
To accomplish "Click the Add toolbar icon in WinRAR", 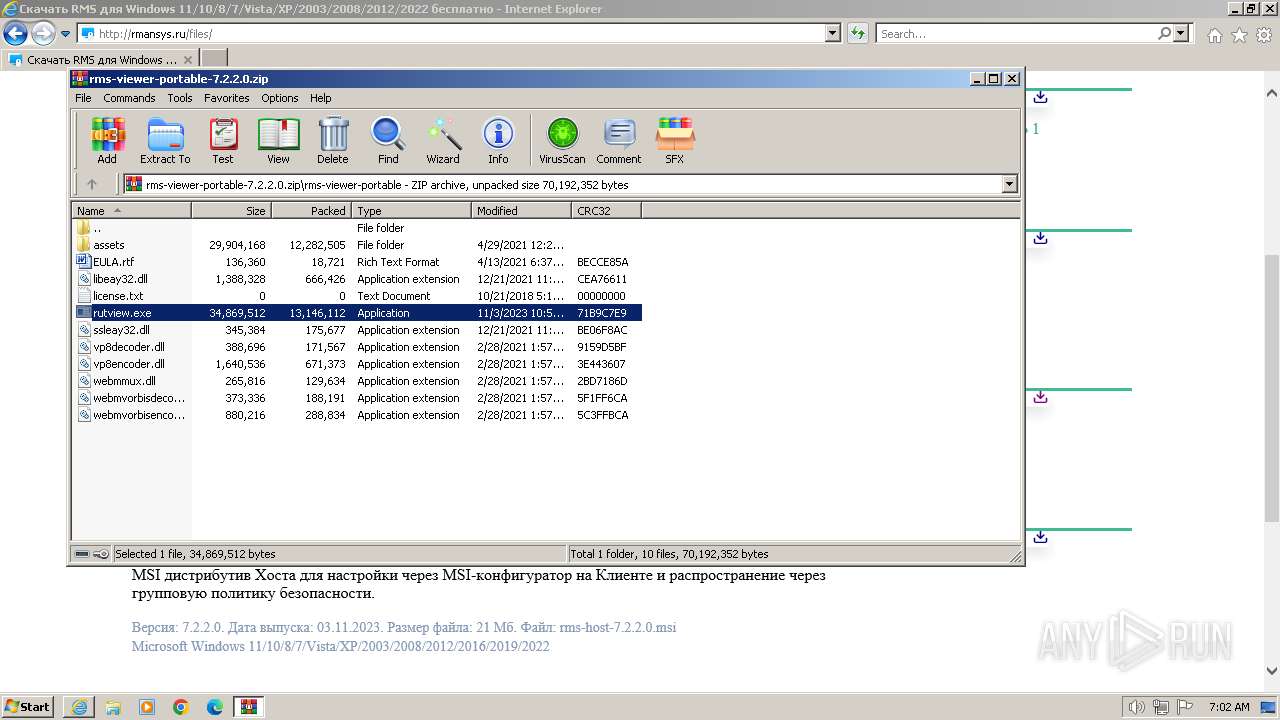I will (x=107, y=140).
